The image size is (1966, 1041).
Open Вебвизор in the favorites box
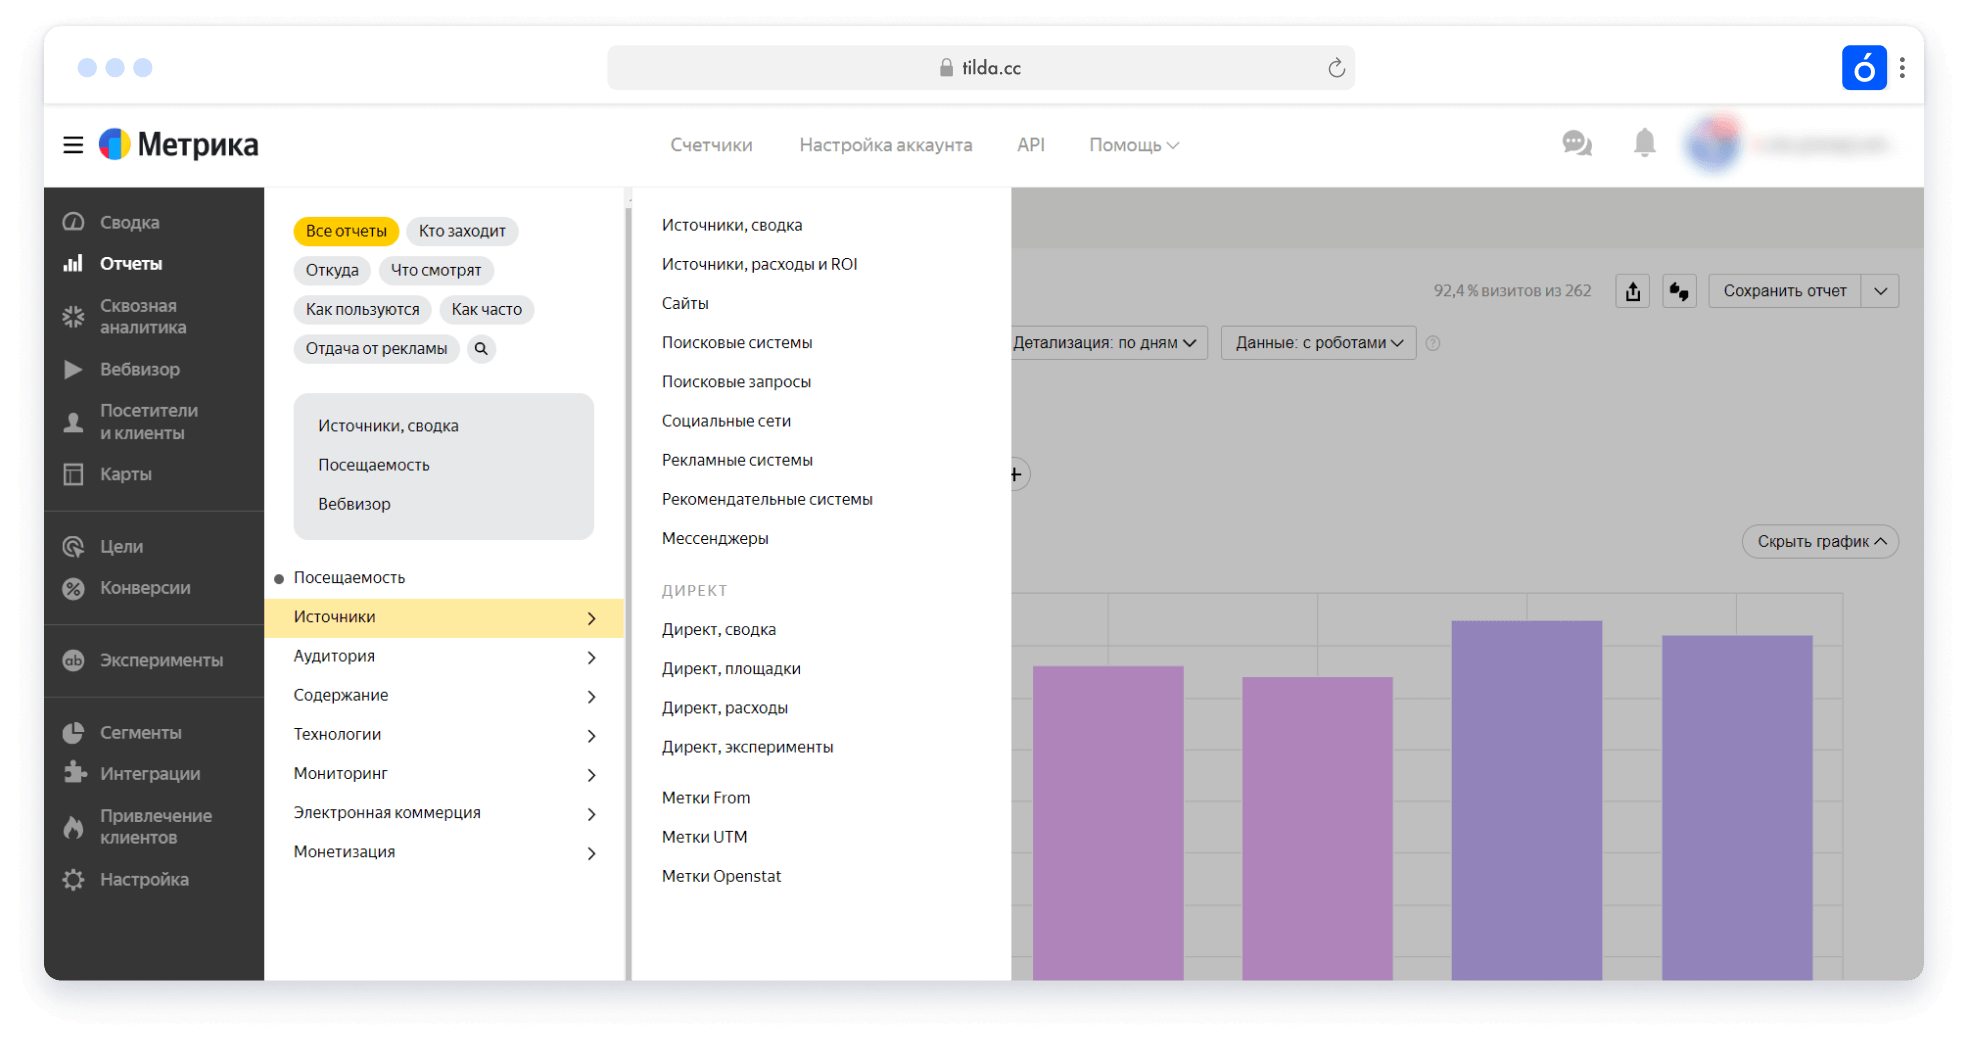pos(354,504)
